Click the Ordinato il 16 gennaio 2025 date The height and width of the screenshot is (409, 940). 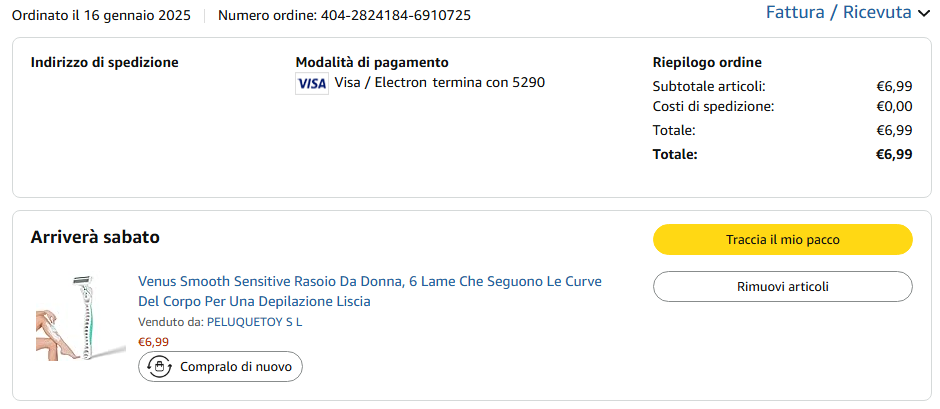pos(101,15)
